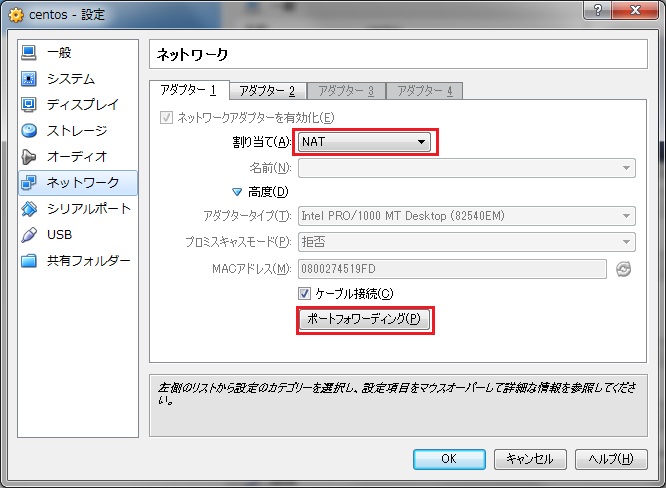Image resolution: width=666 pixels, height=488 pixels.
Task: Confirm settings with OK button
Action: coord(449,459)
